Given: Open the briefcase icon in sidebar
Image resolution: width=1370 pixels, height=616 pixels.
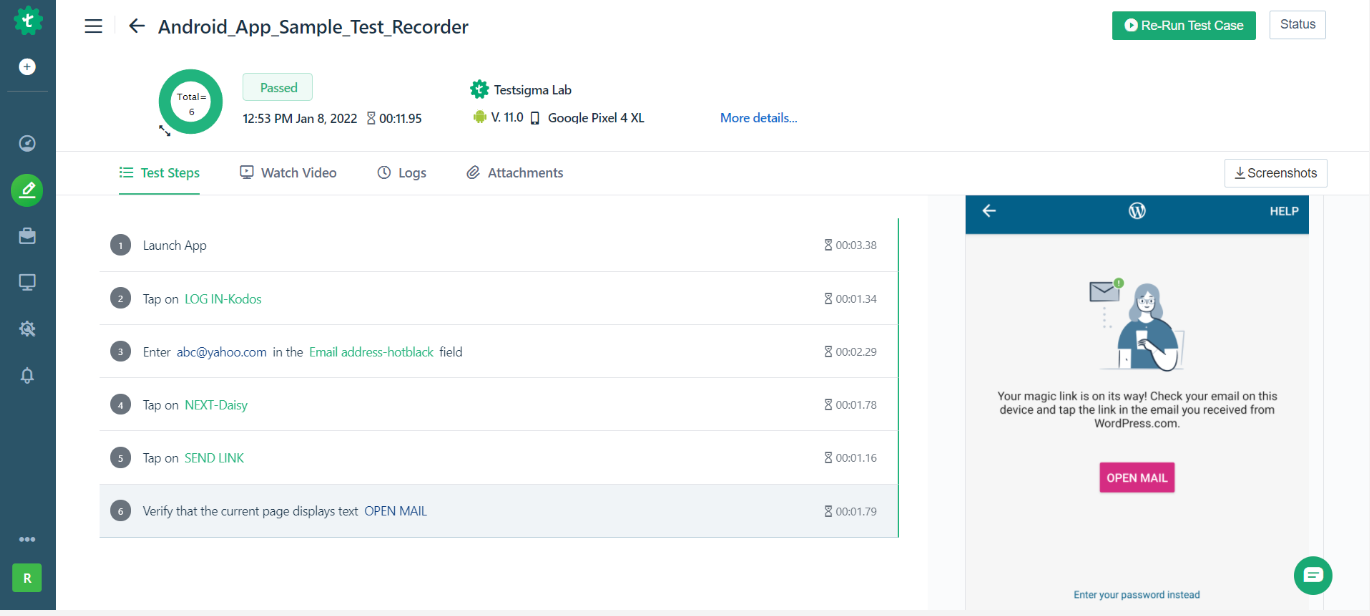Looking at the screenshot, I should [28, 236].
